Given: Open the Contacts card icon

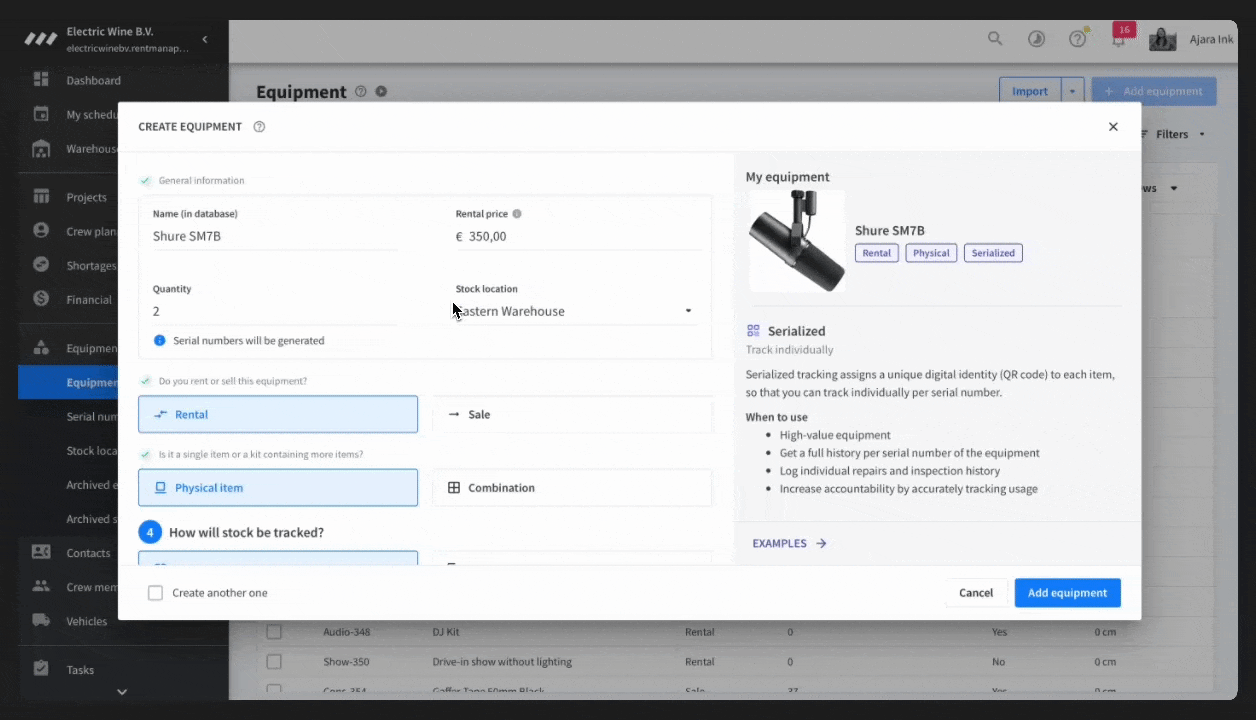Looking at the screenshot, I should coord(41,552).
